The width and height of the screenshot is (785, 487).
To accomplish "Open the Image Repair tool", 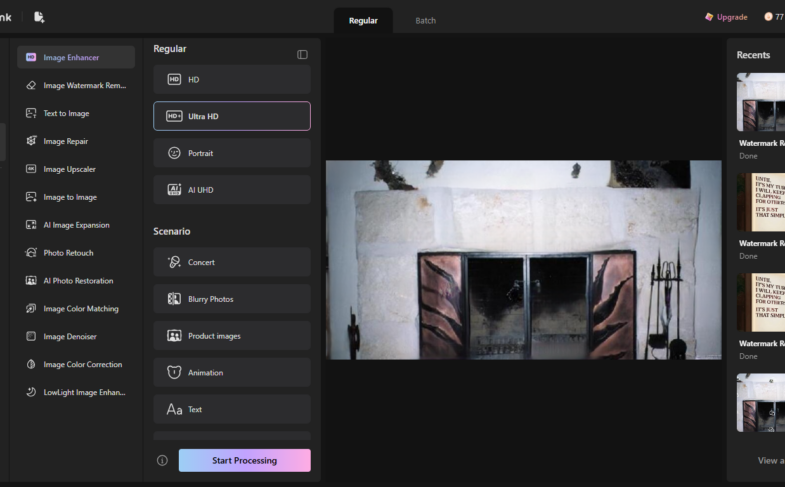I will pos(76,142).
